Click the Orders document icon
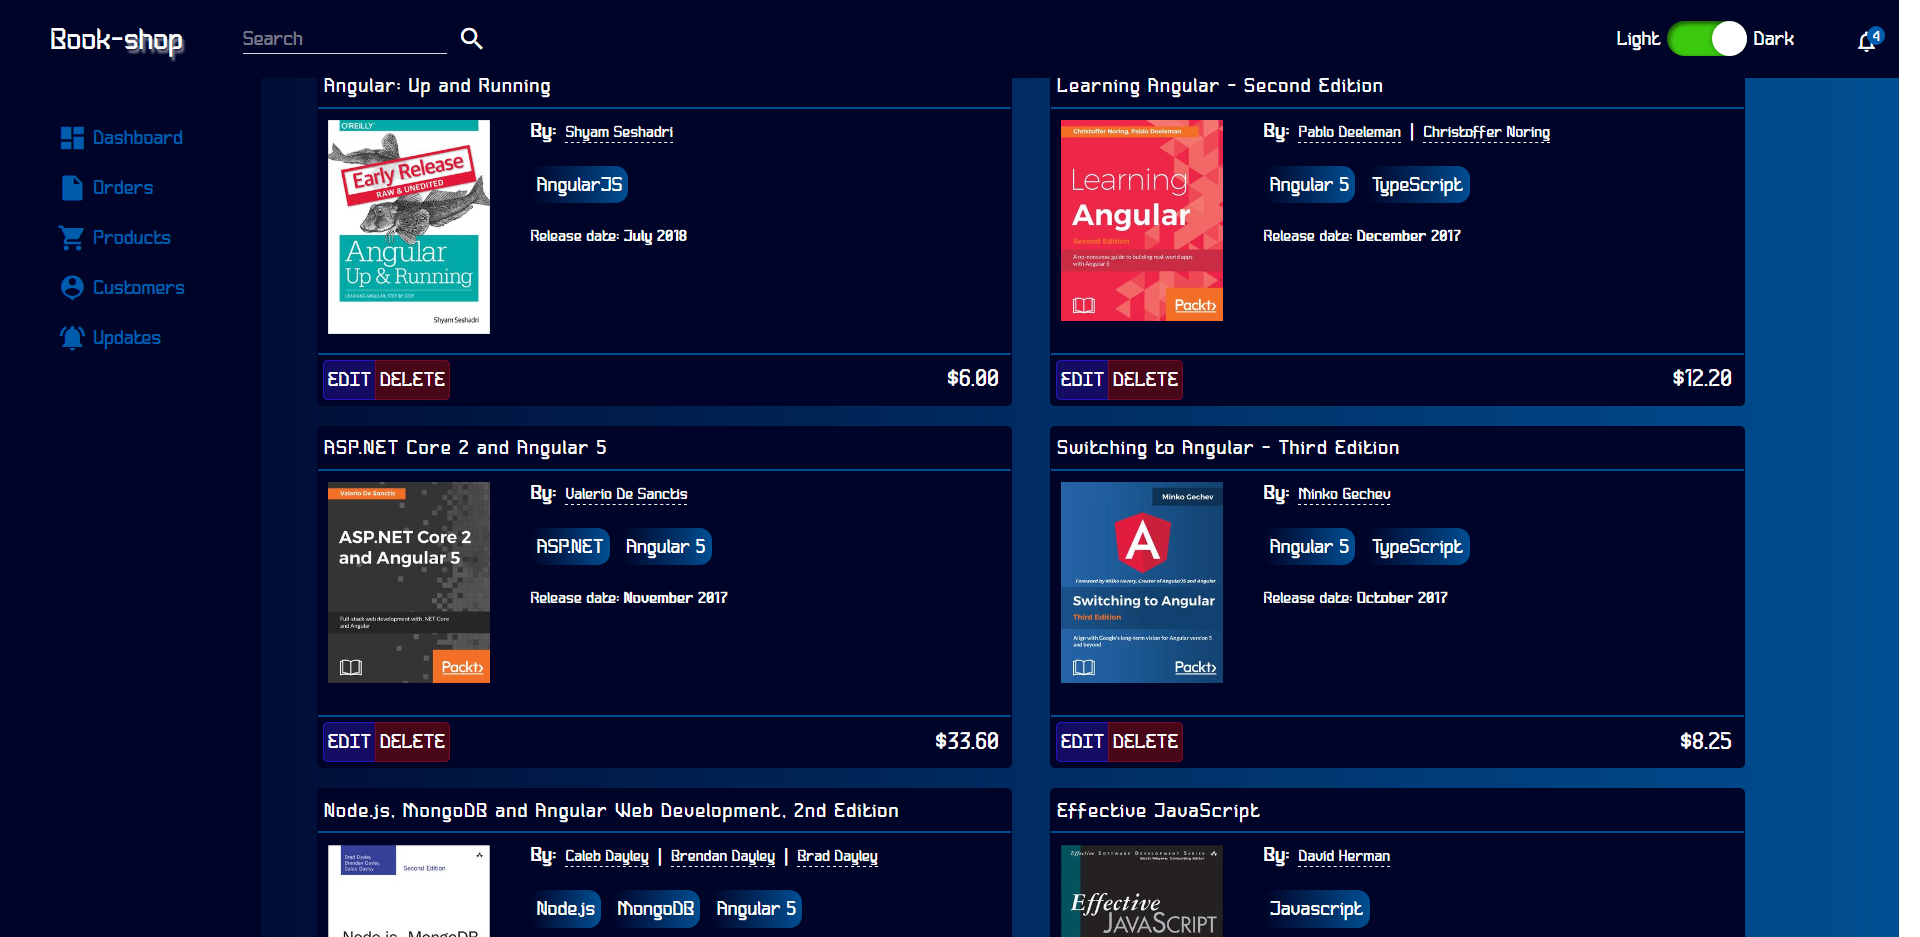The height and width of the screenshot is (937, 1920). coord(72,188)
